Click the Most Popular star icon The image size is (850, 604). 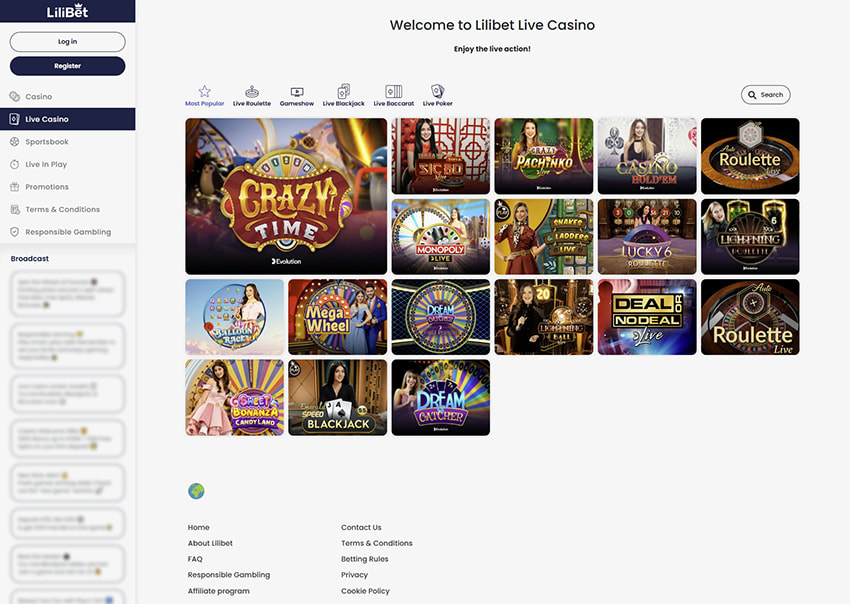pyautogui.click(x=205, y=91)
